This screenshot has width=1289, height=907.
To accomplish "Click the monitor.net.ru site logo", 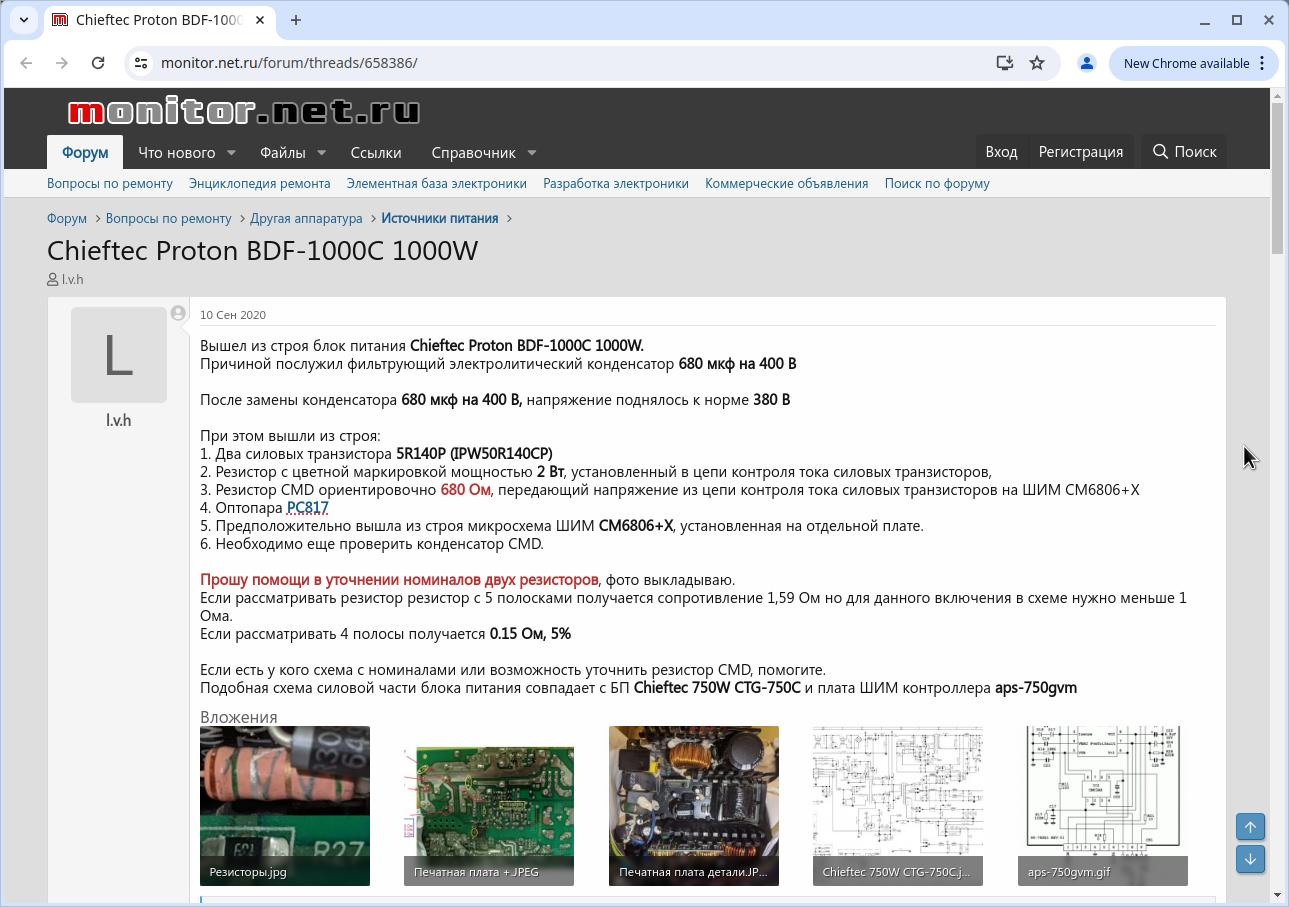I will tap(244, 111).
